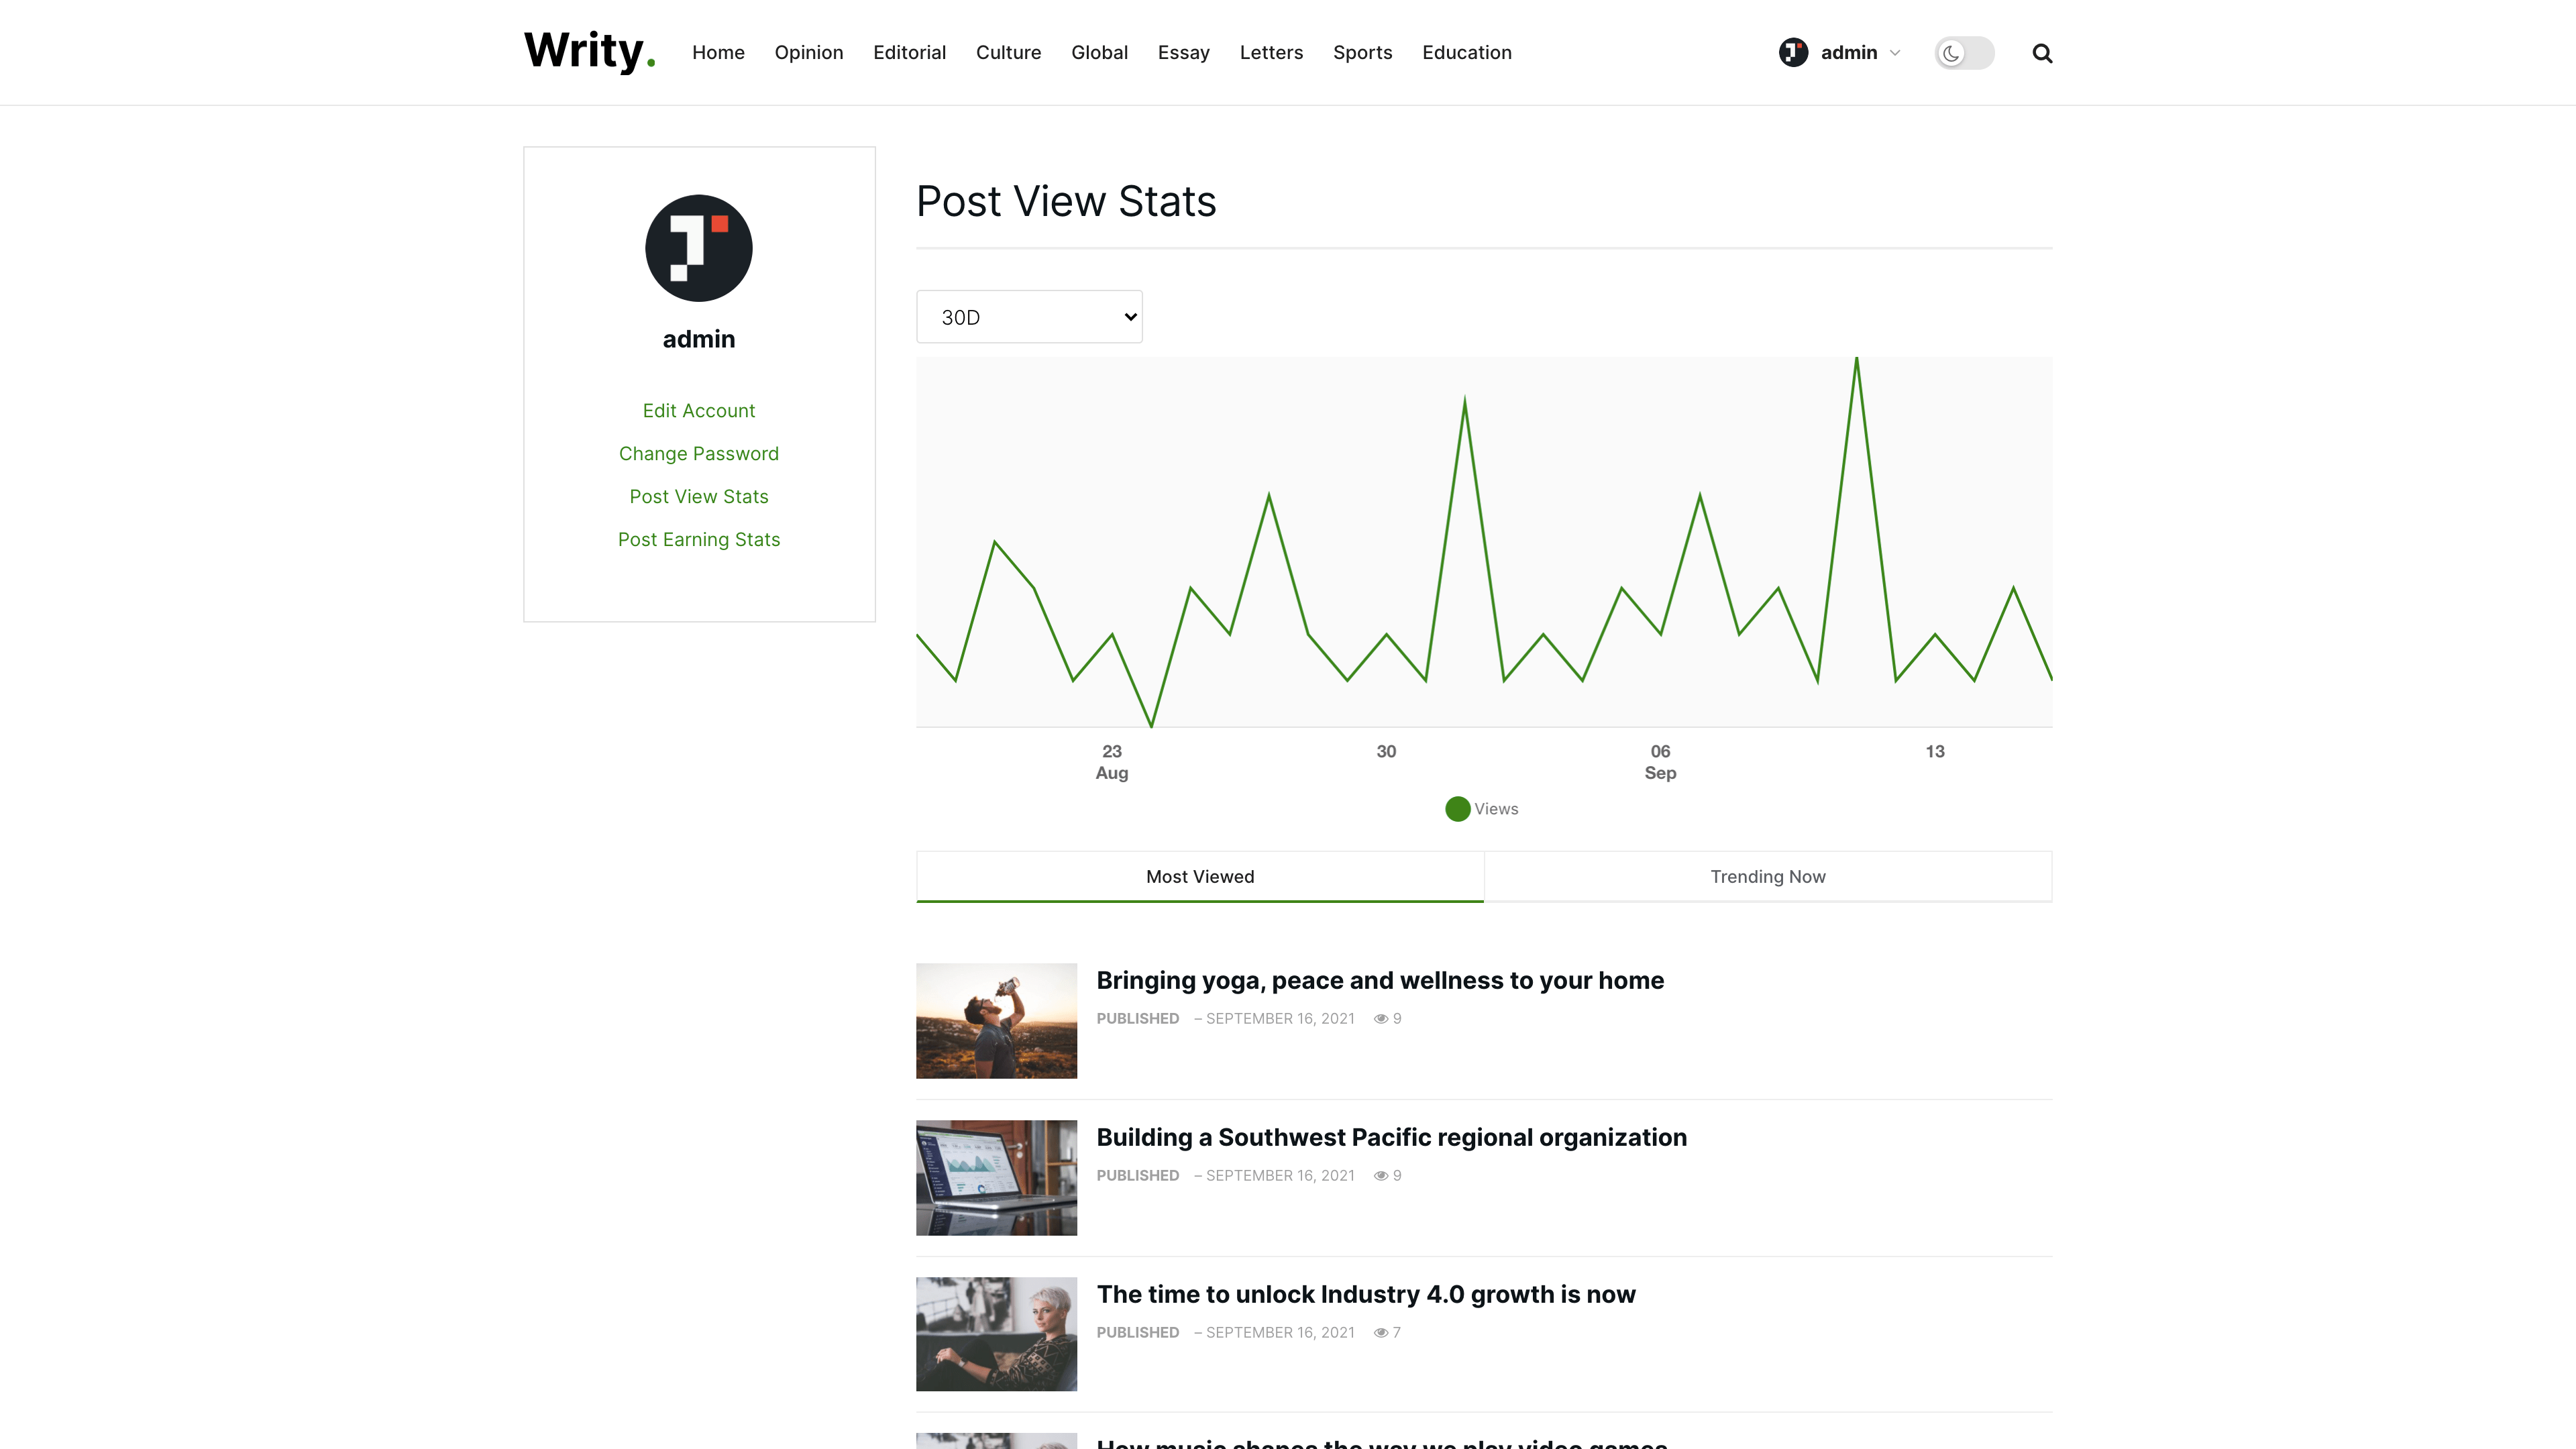Select the Most Viewed tab
The width and height of the screenshot is (2576, 1449).
(x=1199, y=876)
